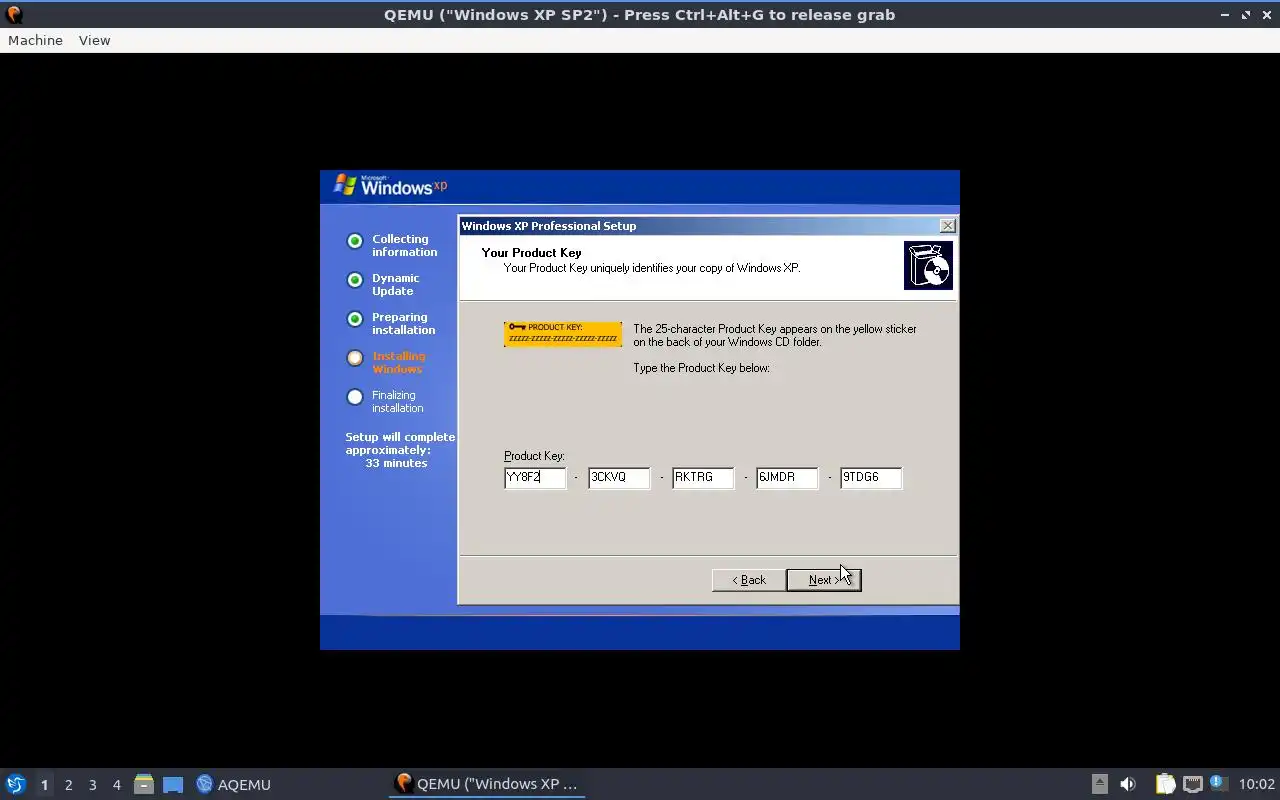Click the third product key field RKTRG
The width and height of the screenshot is (1280, 800).
(x=703, y=478)
